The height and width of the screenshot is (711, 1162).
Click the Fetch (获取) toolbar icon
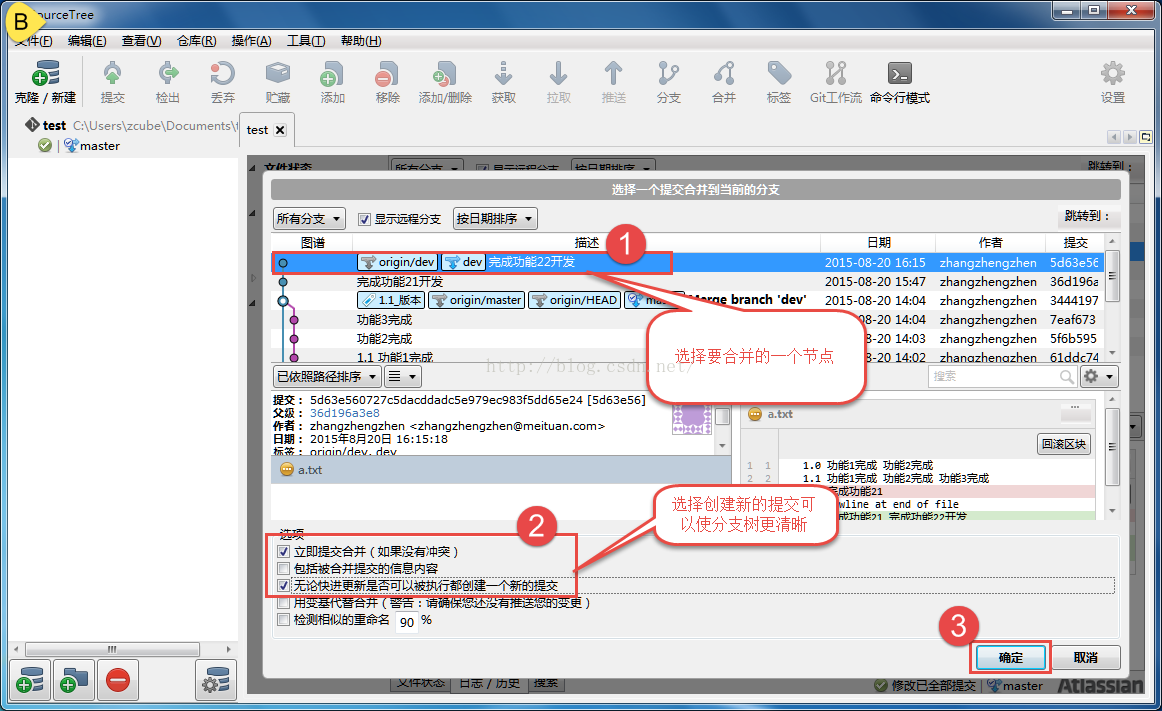(x=504, y=82)
